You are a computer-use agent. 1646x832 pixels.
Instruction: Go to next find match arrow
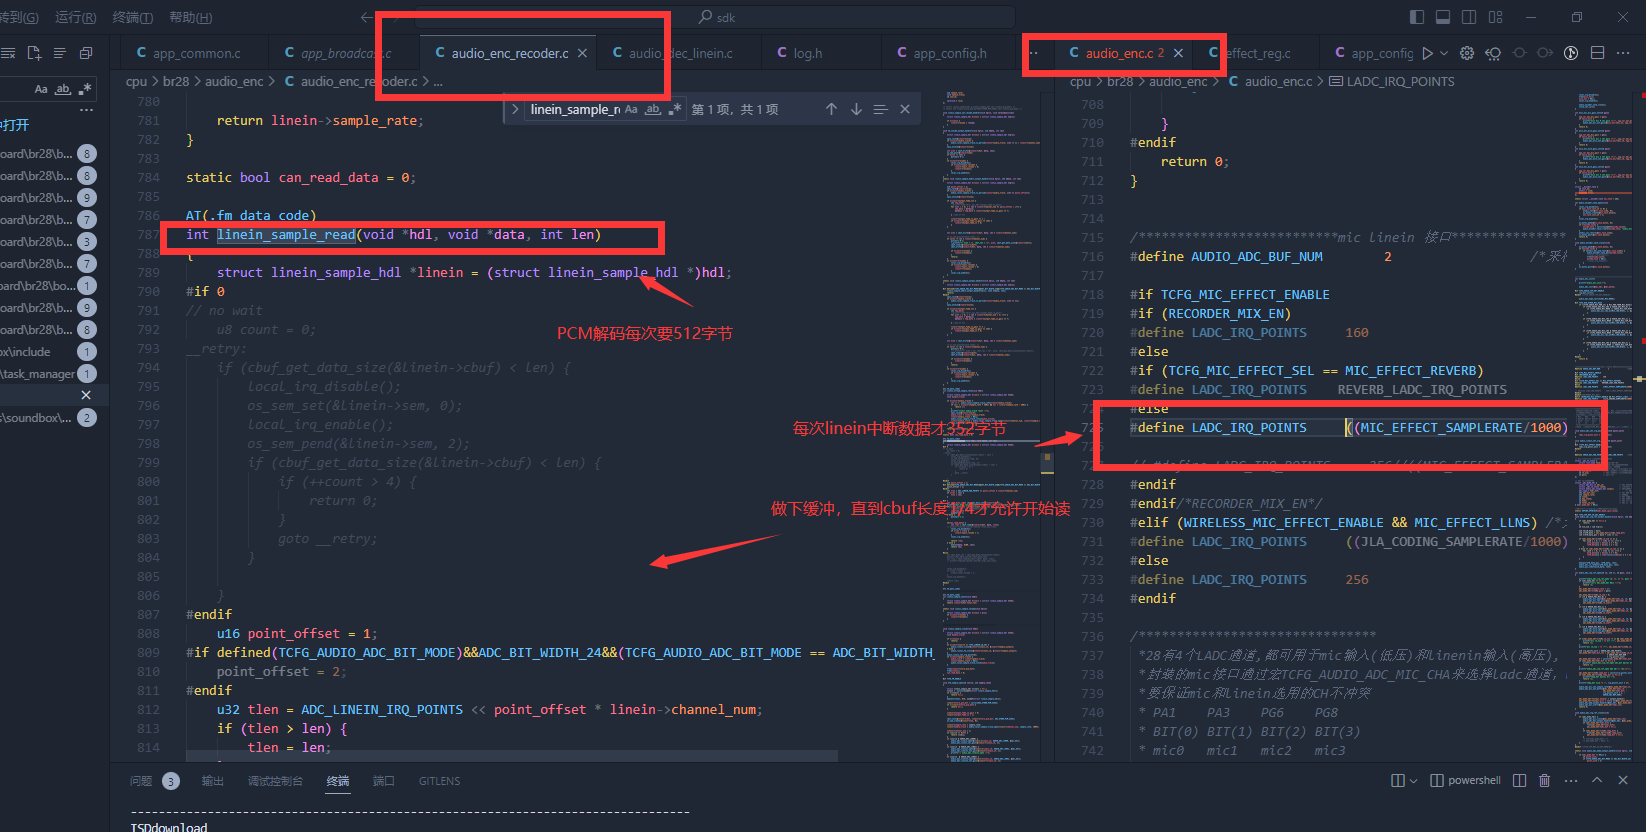pyautogui.click(x=856, y=109)
